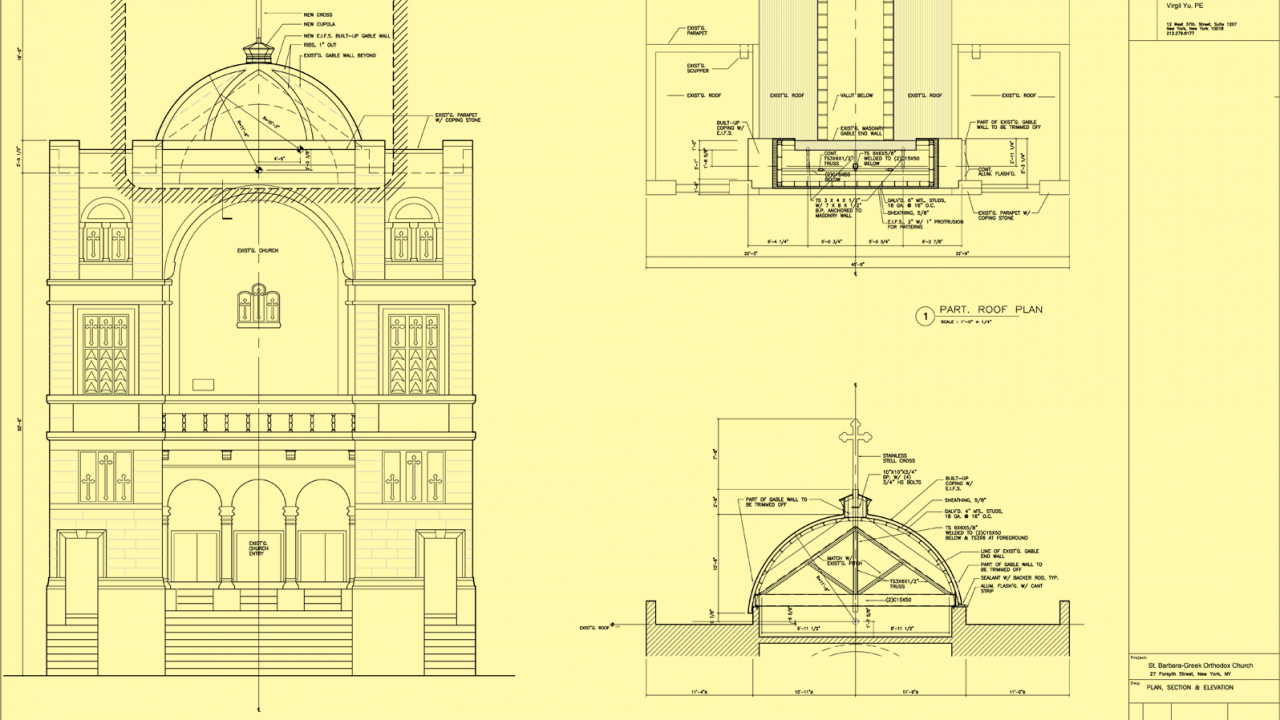The height and width of the screenshot is (720, 1280).
Task: Click the circled number 1 drawing tag
Action: (925, 316)
